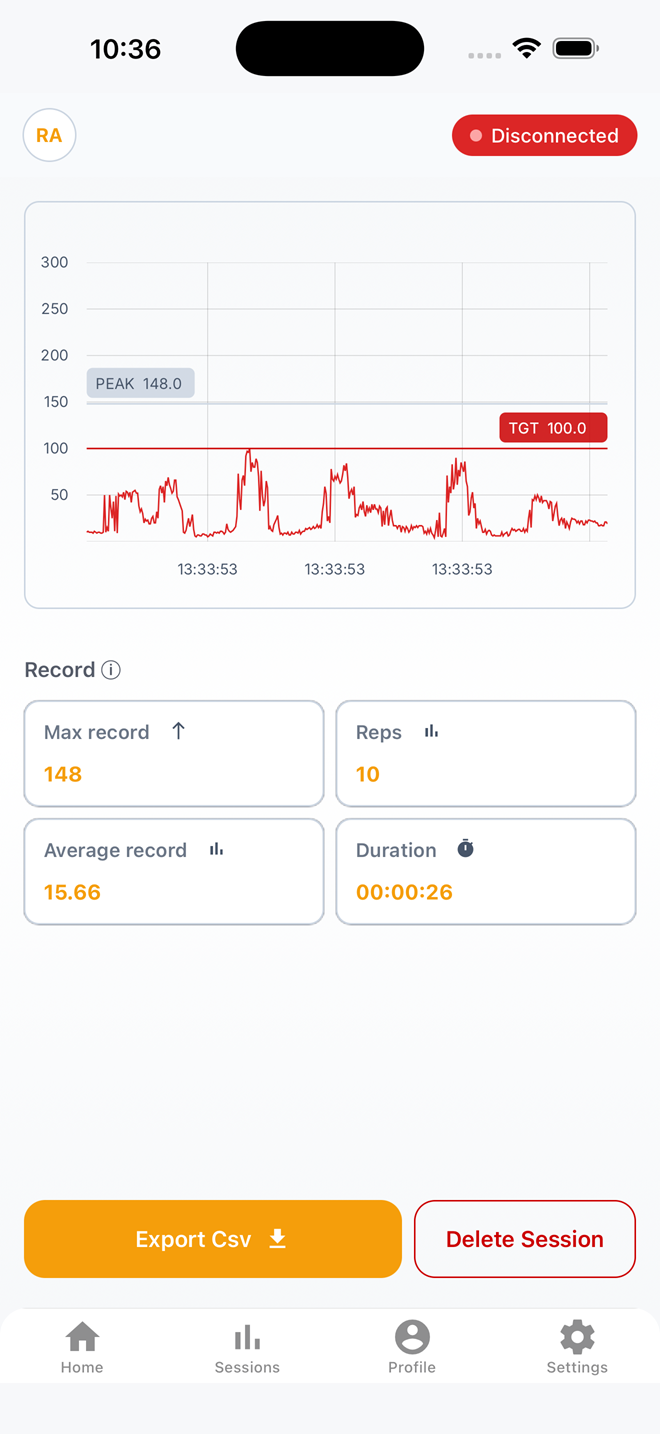Tap the PEAK 148.0 chart label
This screenshot has height=1434, width=660.
(x=140, y=383)
